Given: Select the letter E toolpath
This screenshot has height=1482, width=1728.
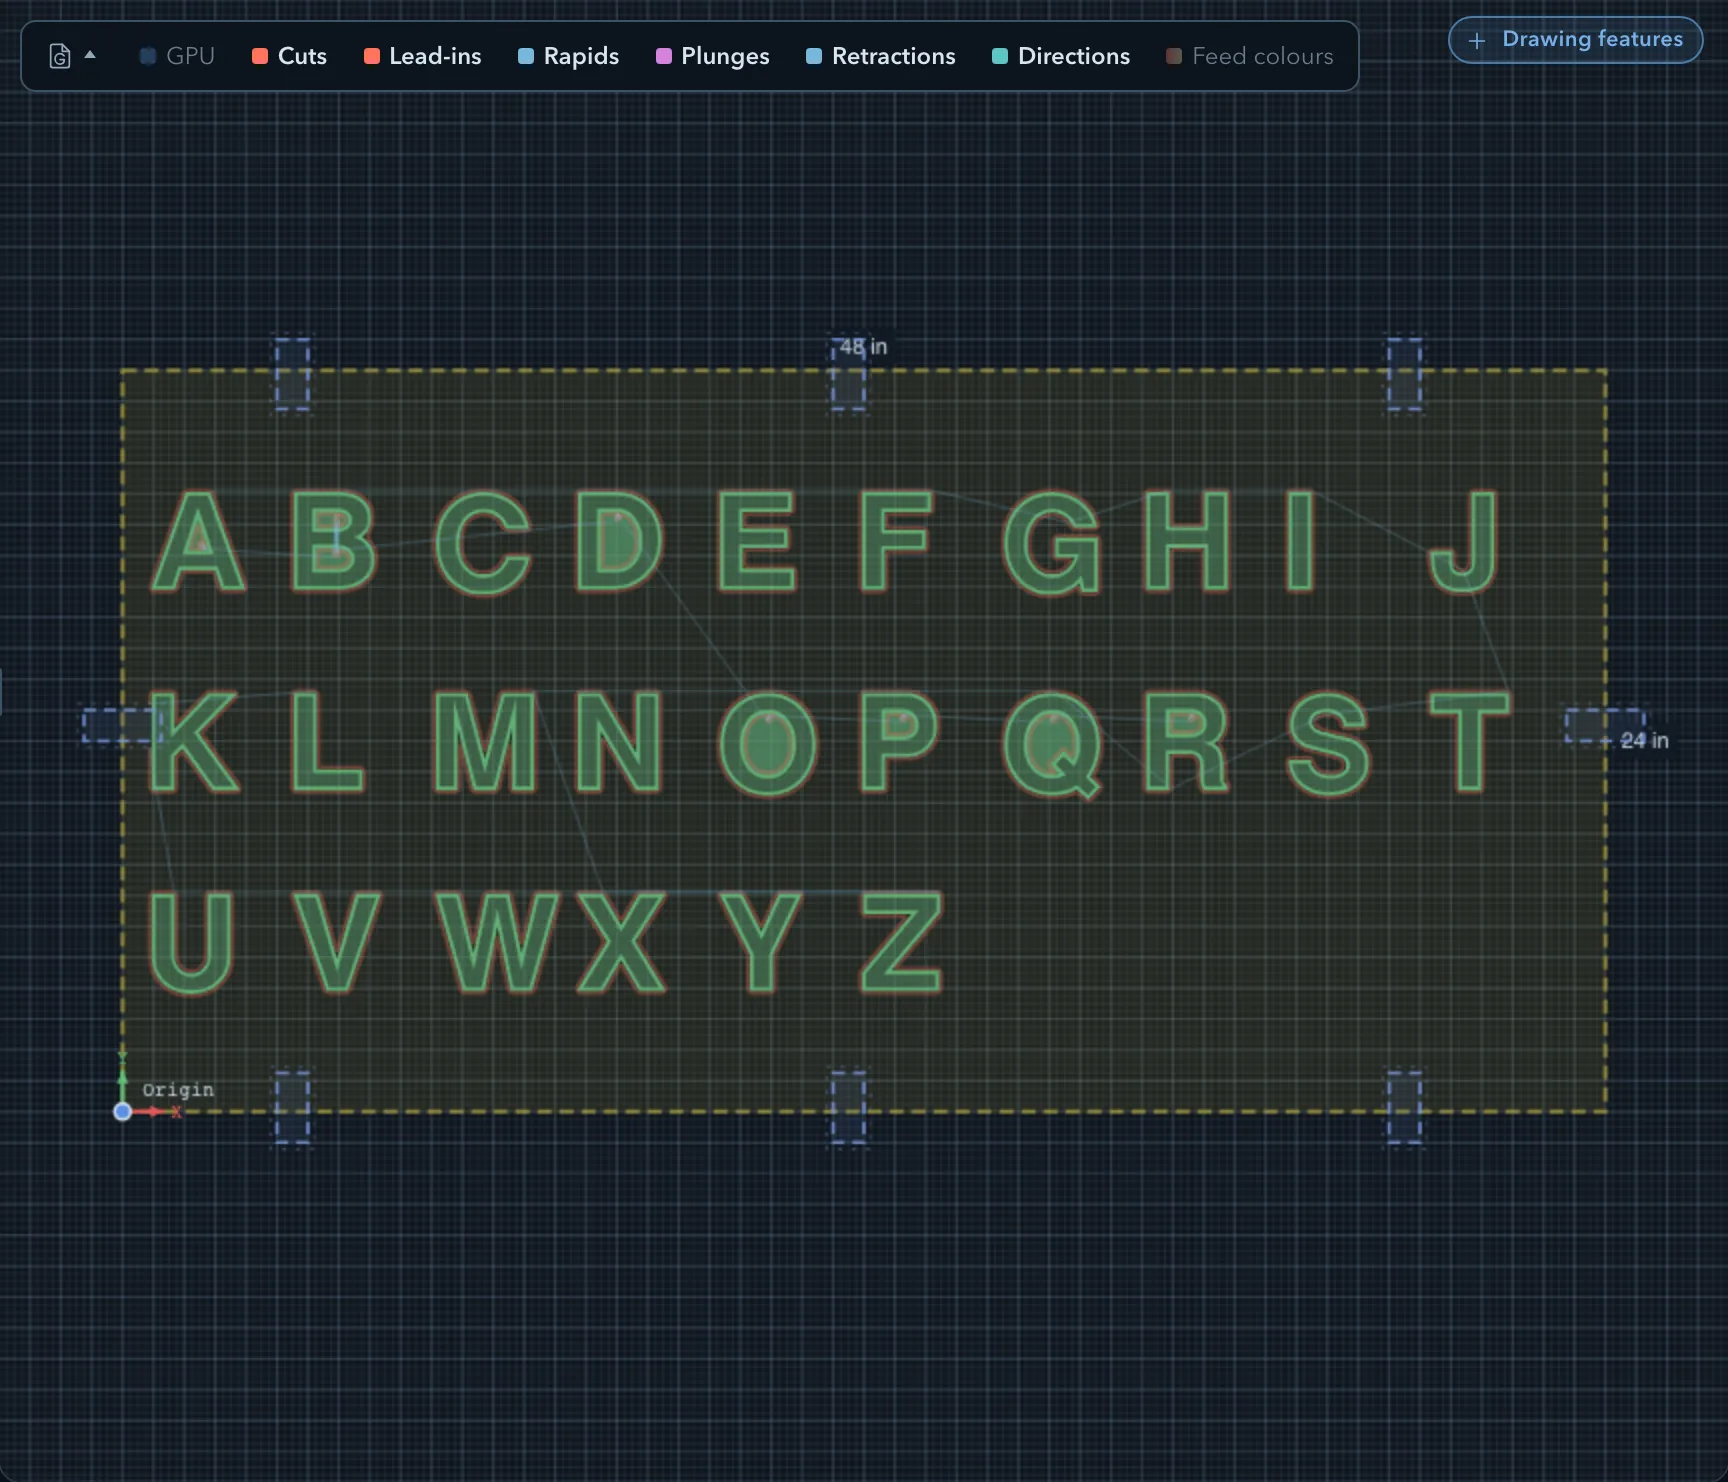Looking at the screenshot, I should tap(757, 541).
